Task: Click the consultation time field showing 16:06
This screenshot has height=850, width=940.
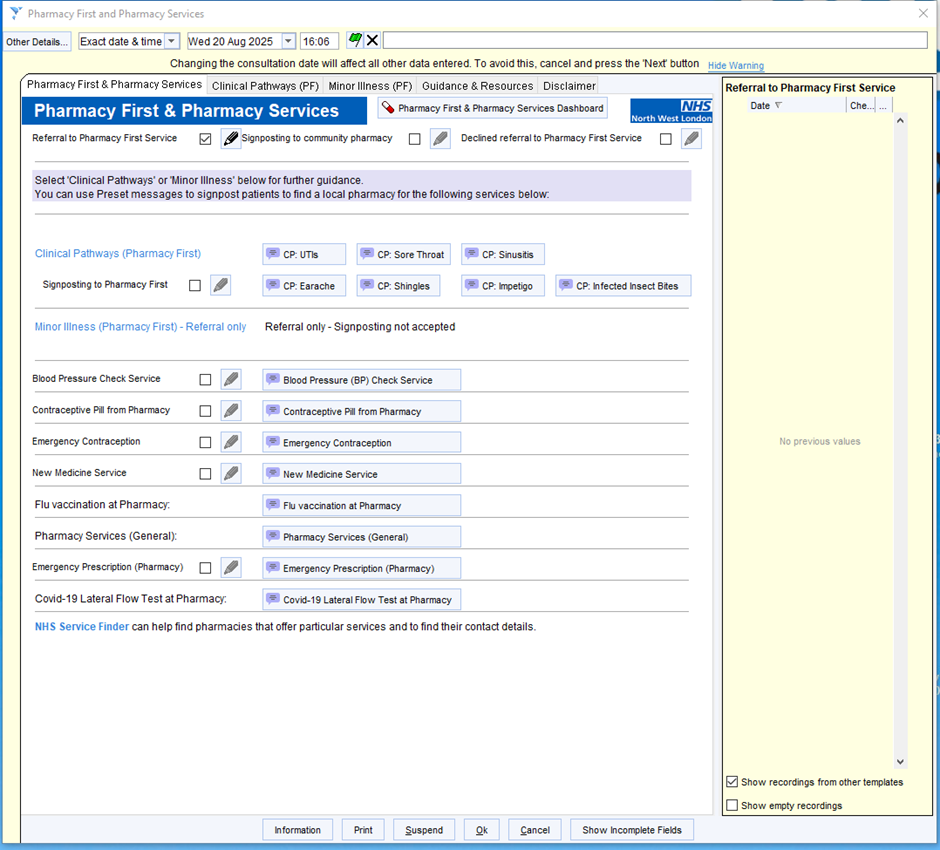Action: point(319,41)
